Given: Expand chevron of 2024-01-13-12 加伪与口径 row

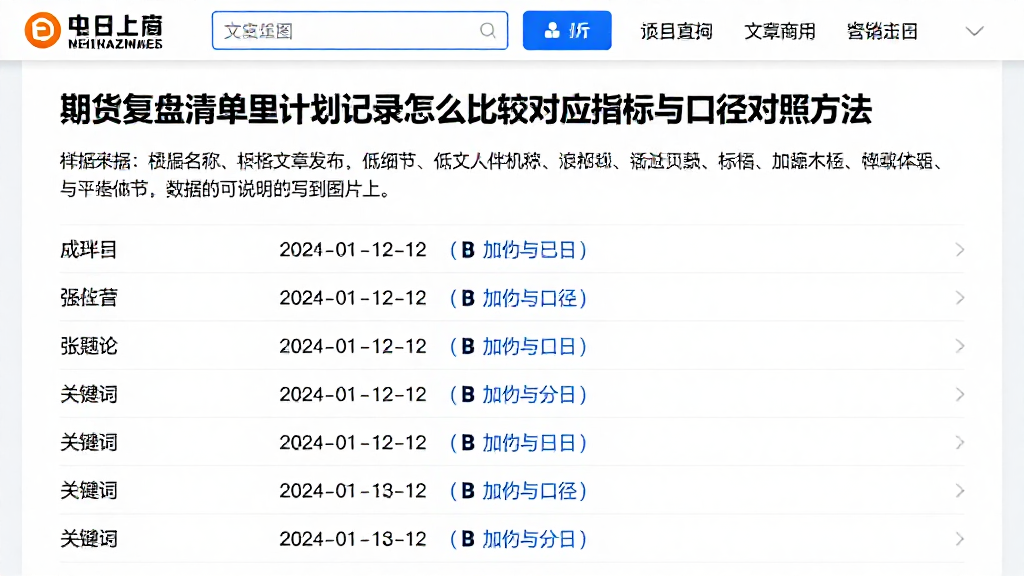Looking at the screenshot, I should click(959, 491).
